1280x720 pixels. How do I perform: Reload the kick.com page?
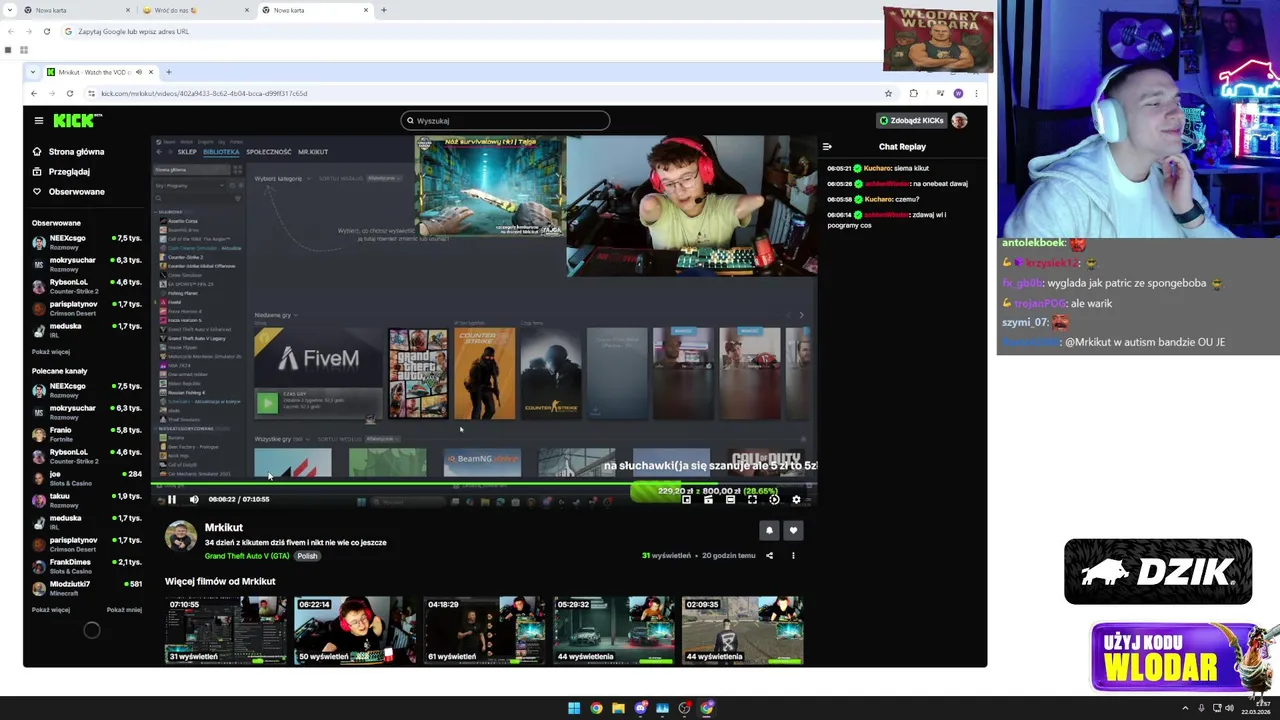69,93
